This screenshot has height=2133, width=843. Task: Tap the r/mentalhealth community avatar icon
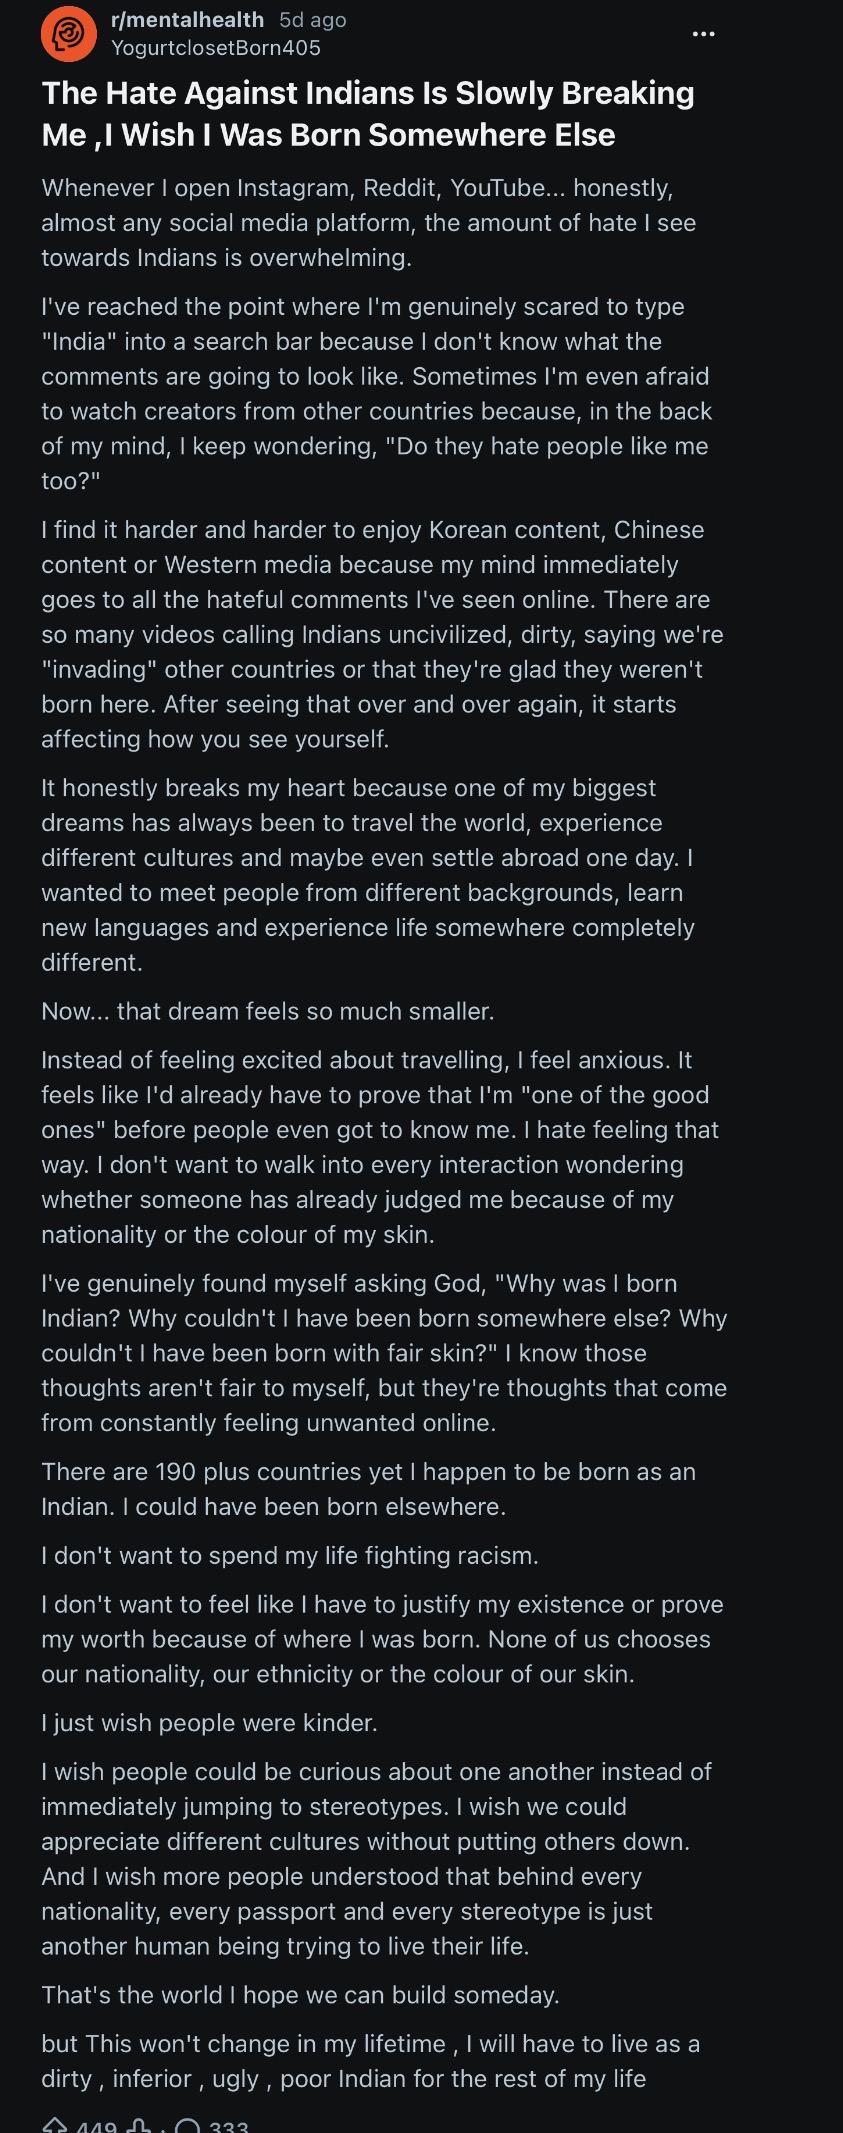point(68,33)
